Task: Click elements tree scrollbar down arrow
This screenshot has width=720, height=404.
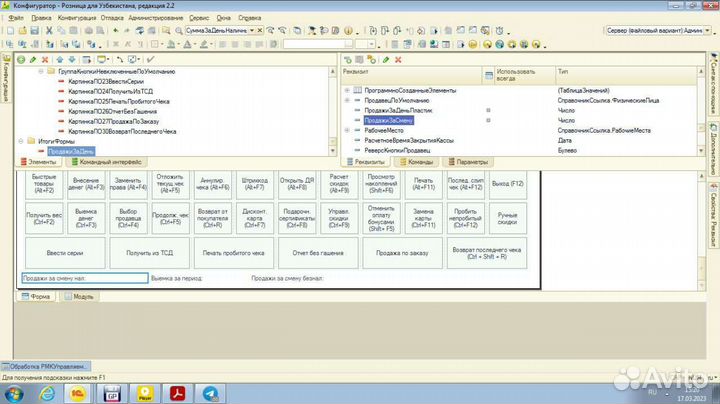Action: [333, 151]
